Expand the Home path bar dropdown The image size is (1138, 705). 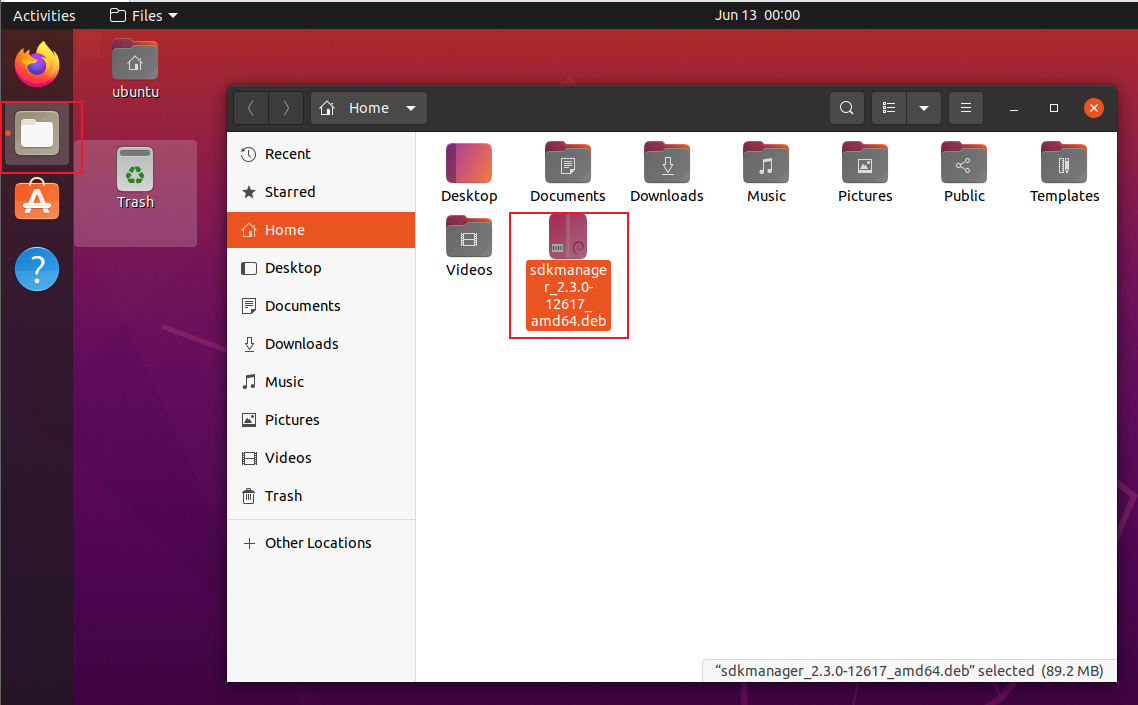click(x=411, y=108)
